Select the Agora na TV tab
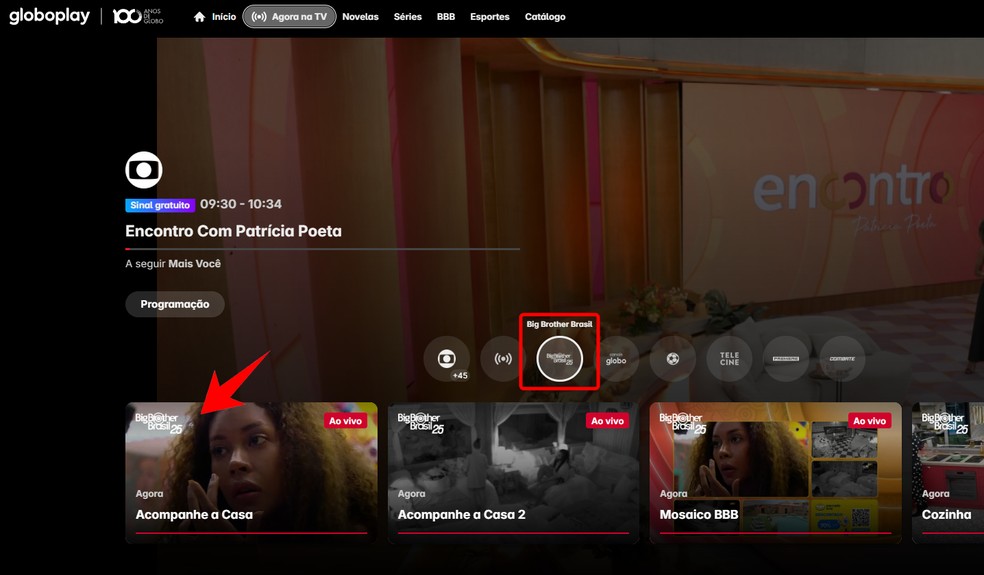984x575 pixels. pyautogui.click(x=289, y=17)
